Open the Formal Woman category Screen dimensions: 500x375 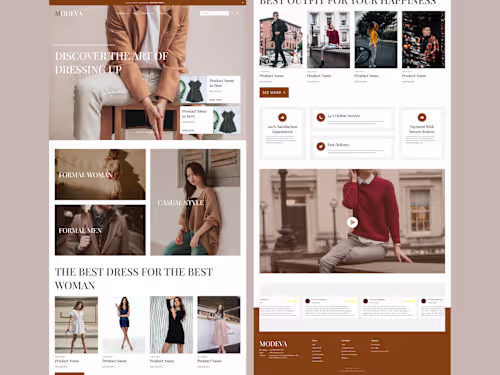pyautogui.click(x=100, y=174)
